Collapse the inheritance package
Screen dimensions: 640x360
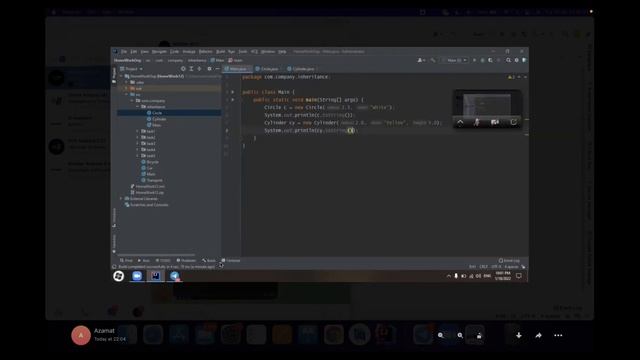[x=138, y=107]
